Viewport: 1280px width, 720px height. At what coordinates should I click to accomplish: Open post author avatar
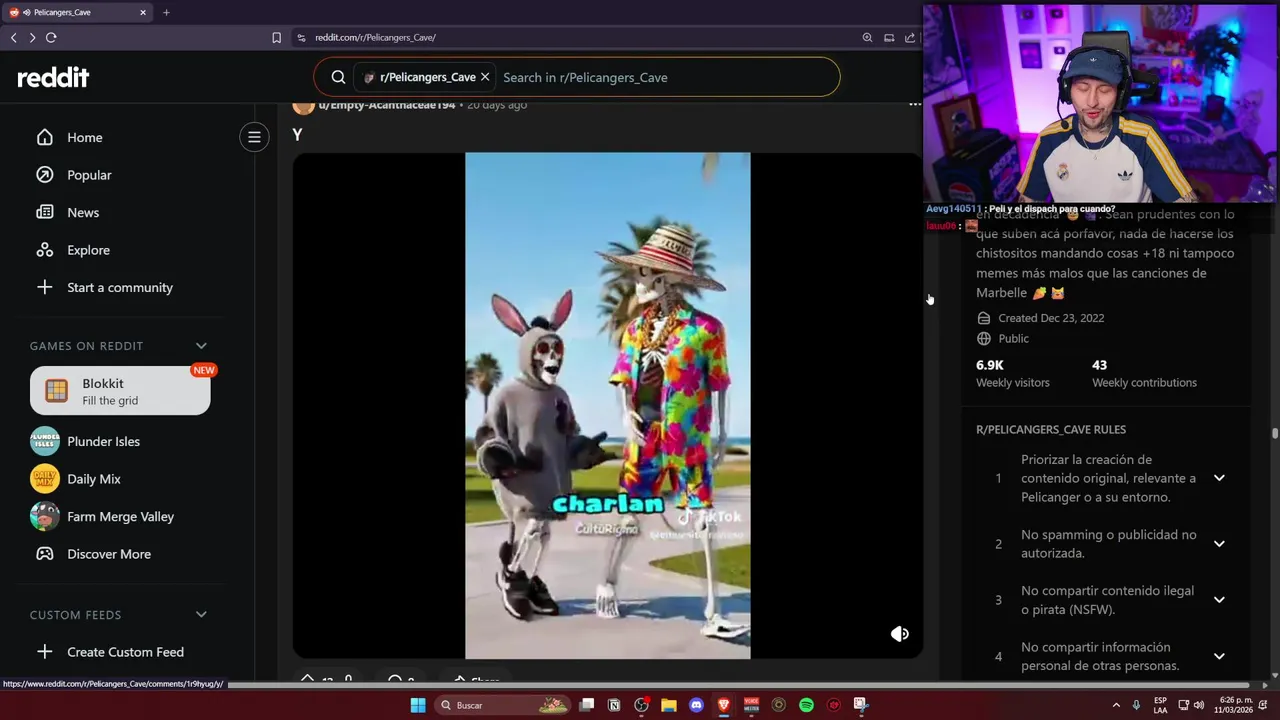click(303, 105)
